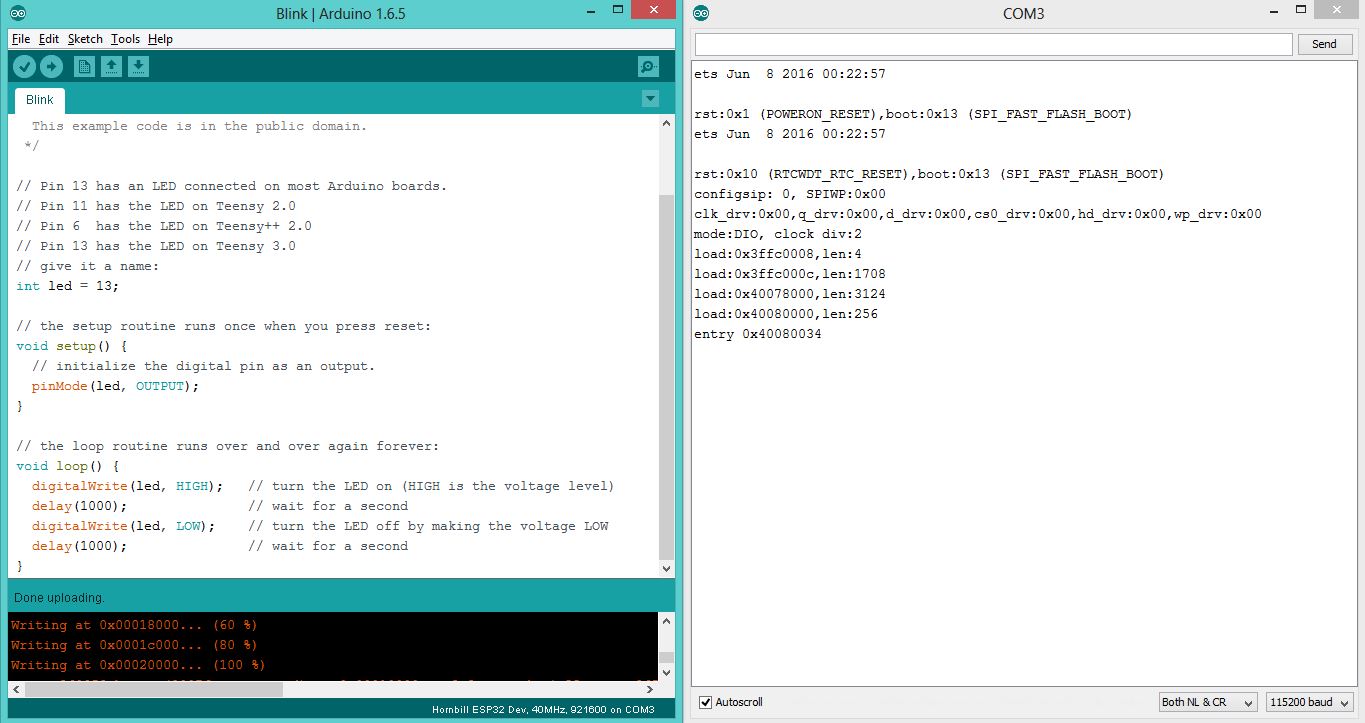This screenshot has height=723, width=1365.
Task: Create a new sketch with New icon
Action: pyautogui.click(x=85, y=67)
